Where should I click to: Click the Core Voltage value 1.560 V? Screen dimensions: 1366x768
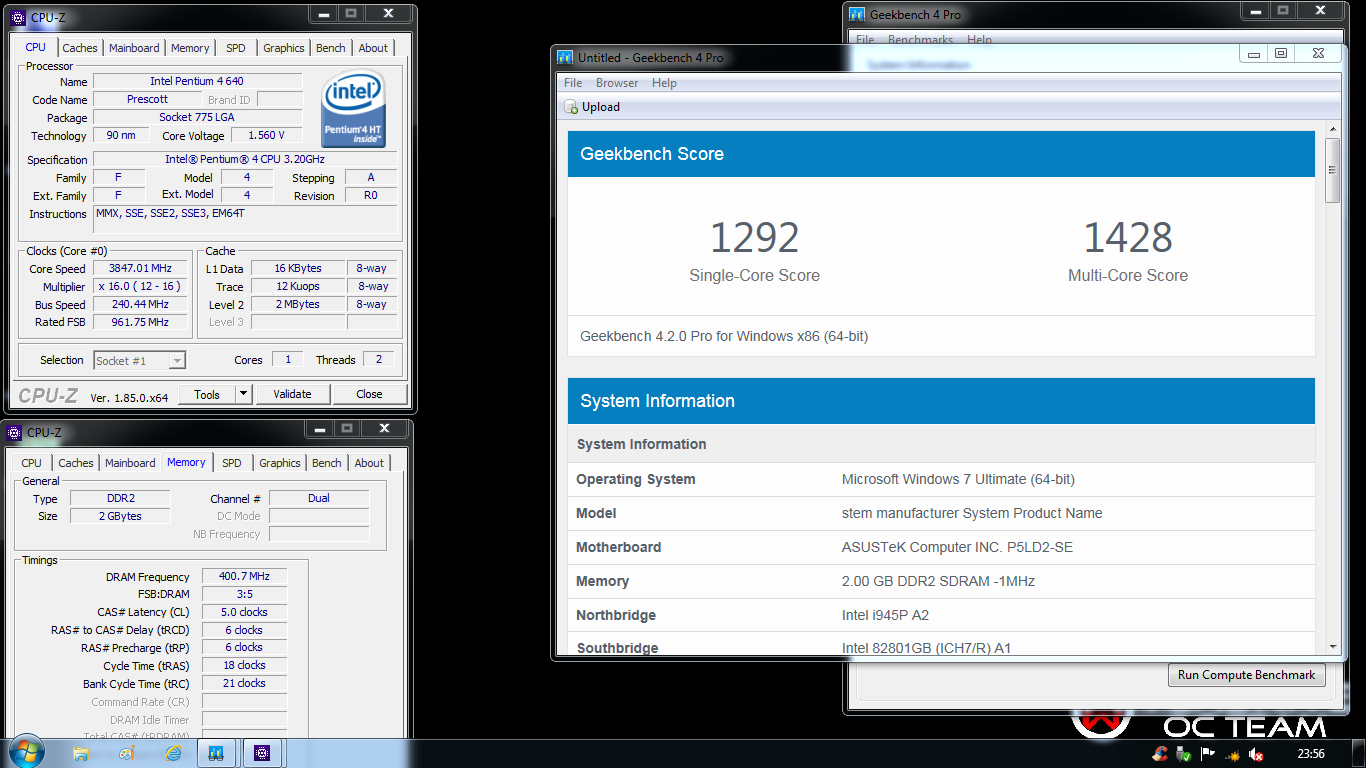click(266, 135)
